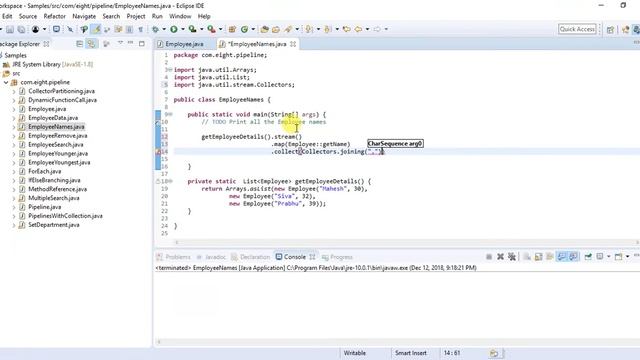This screenshot has height=360, width=640.
Task: Toggle Mark Occurrences highlighted toolbar button
Action: point(96,29)
